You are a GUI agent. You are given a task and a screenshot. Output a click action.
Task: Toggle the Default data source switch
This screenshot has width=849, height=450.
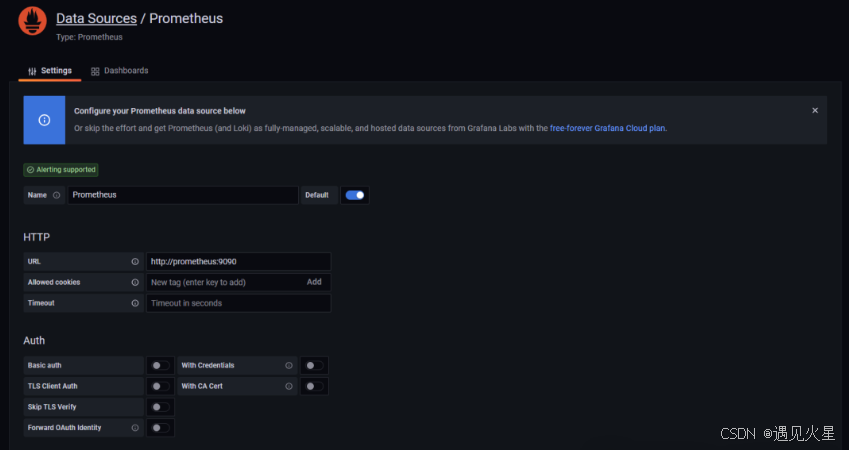[355, 195]
